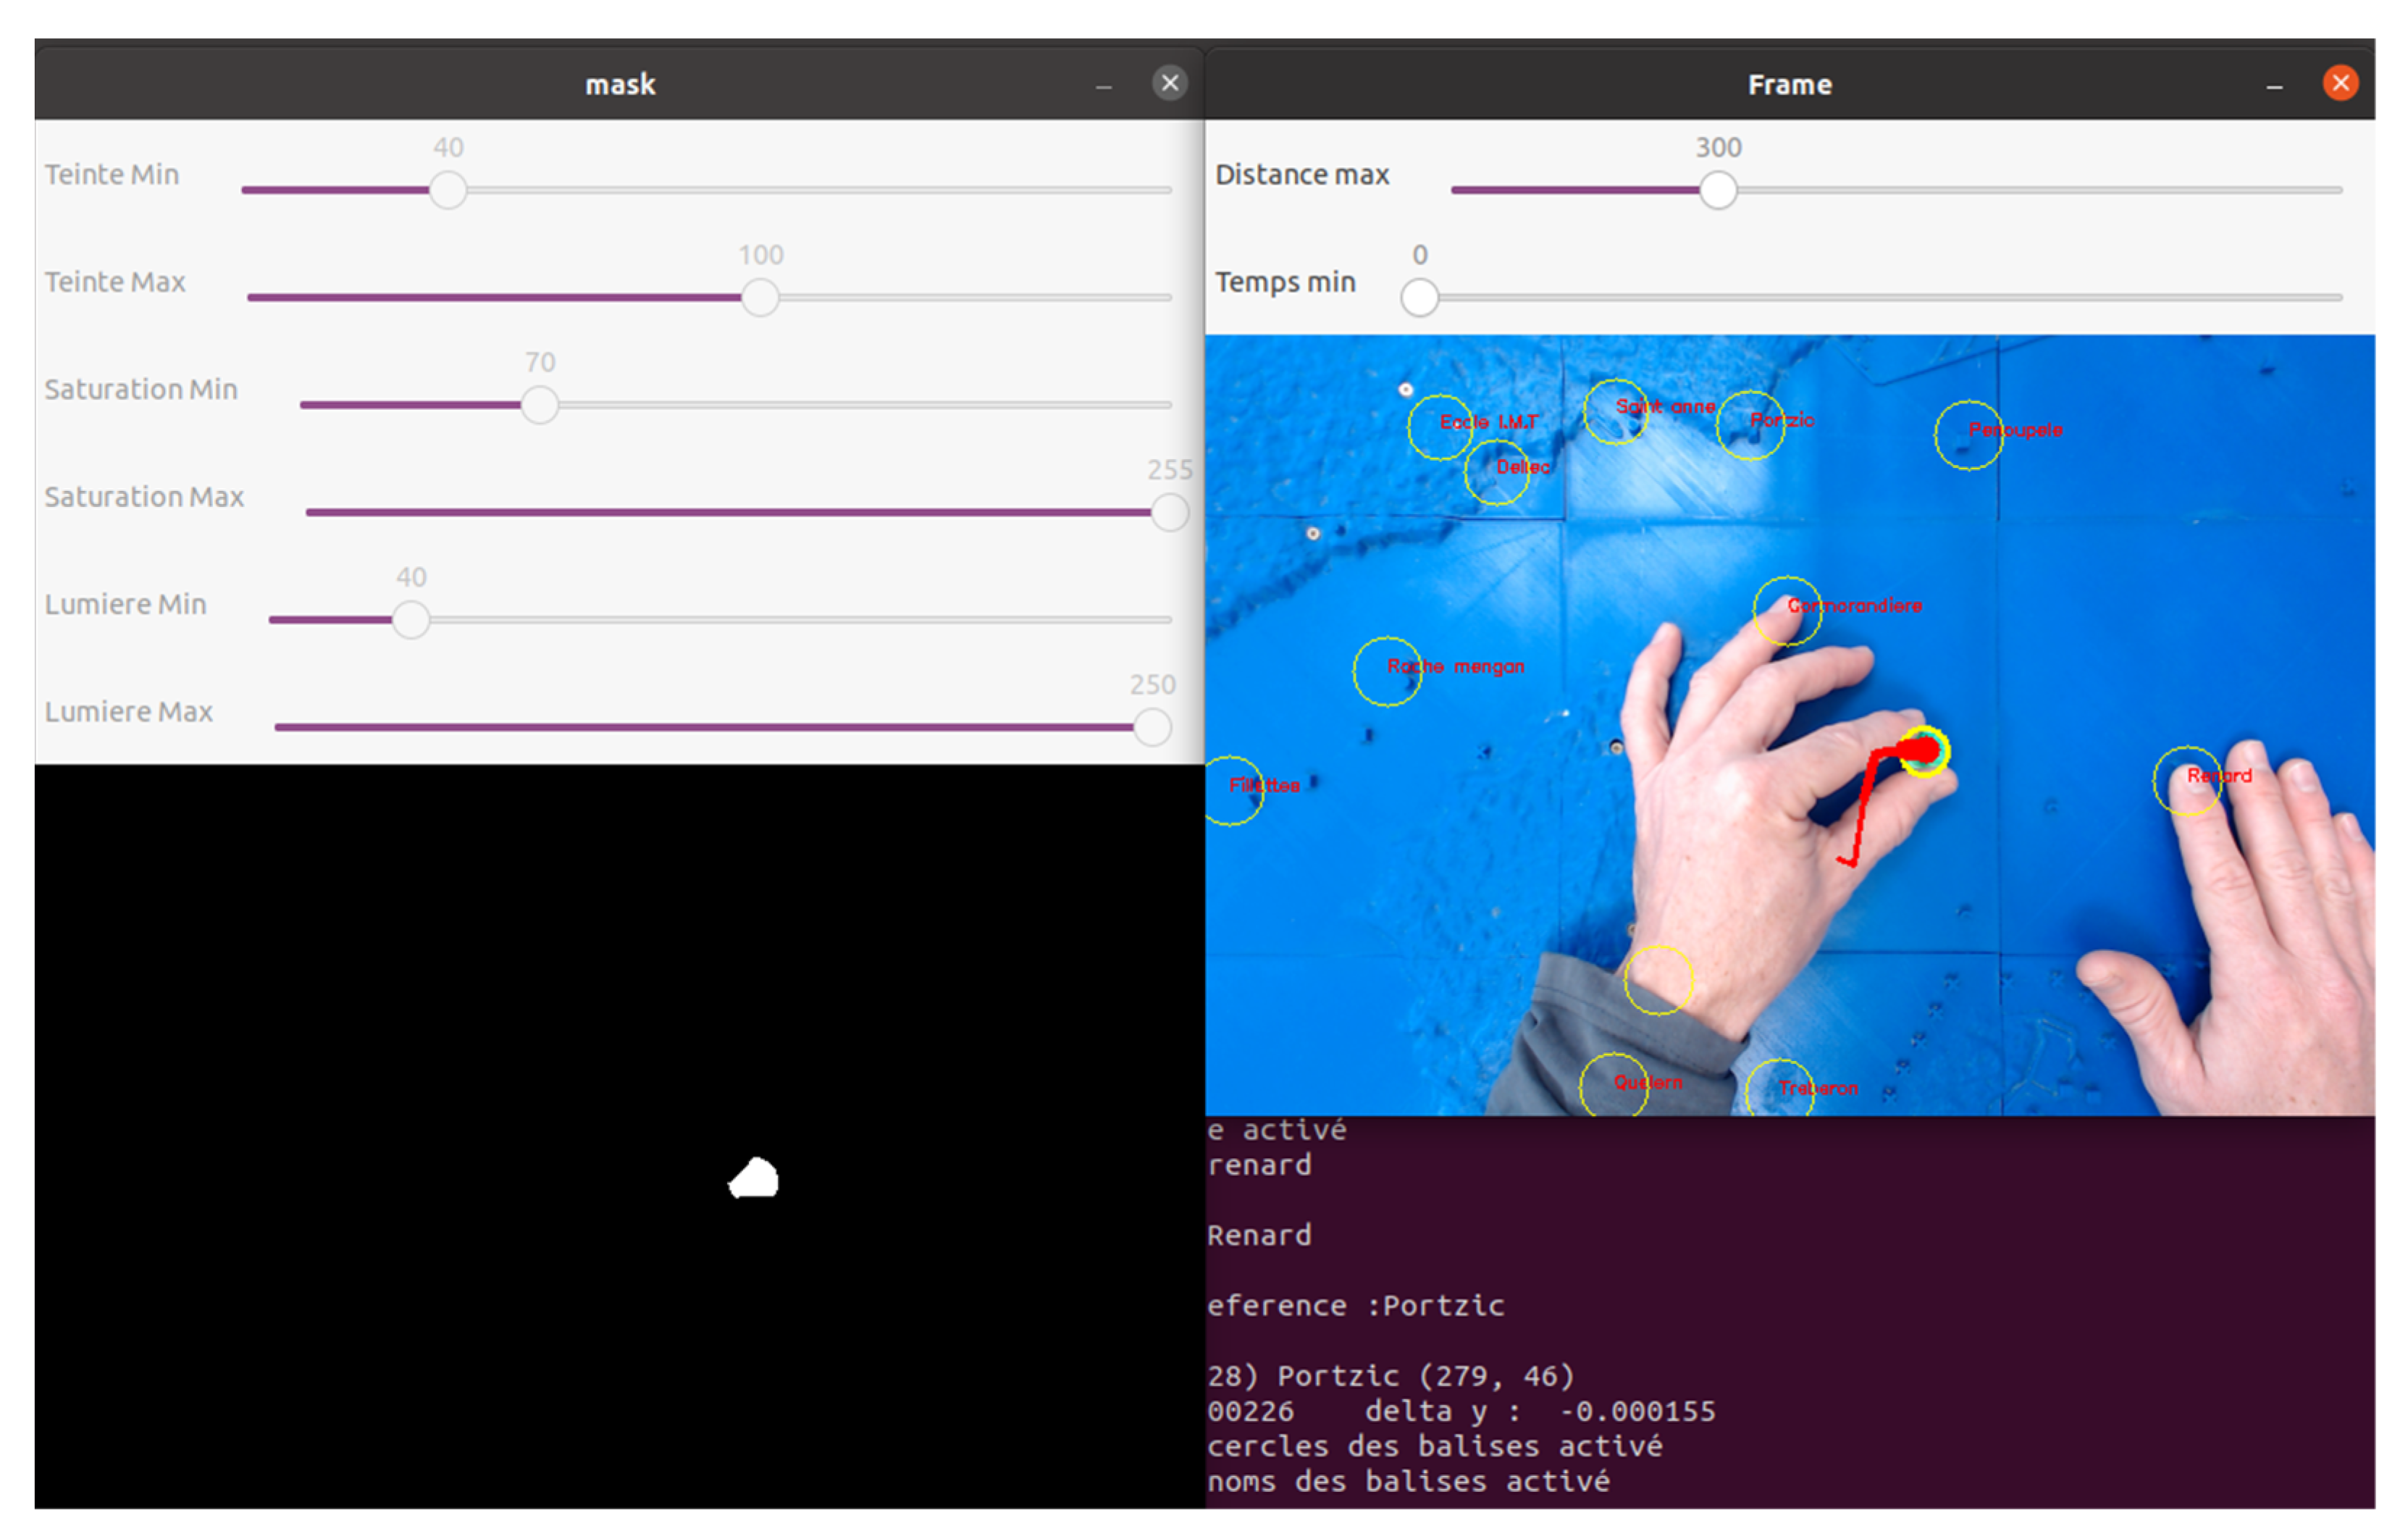Close the Frame window

[x=2340, y=83]
